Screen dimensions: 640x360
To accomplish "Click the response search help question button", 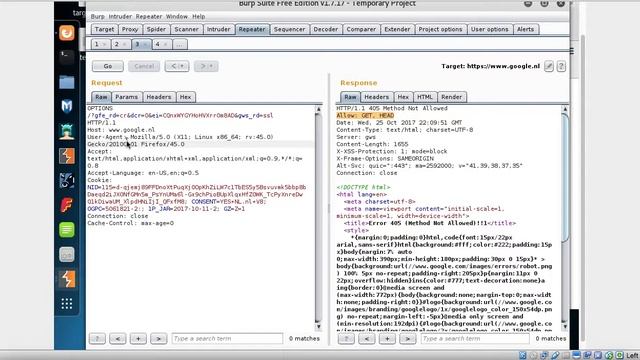I will coord(346,338).
